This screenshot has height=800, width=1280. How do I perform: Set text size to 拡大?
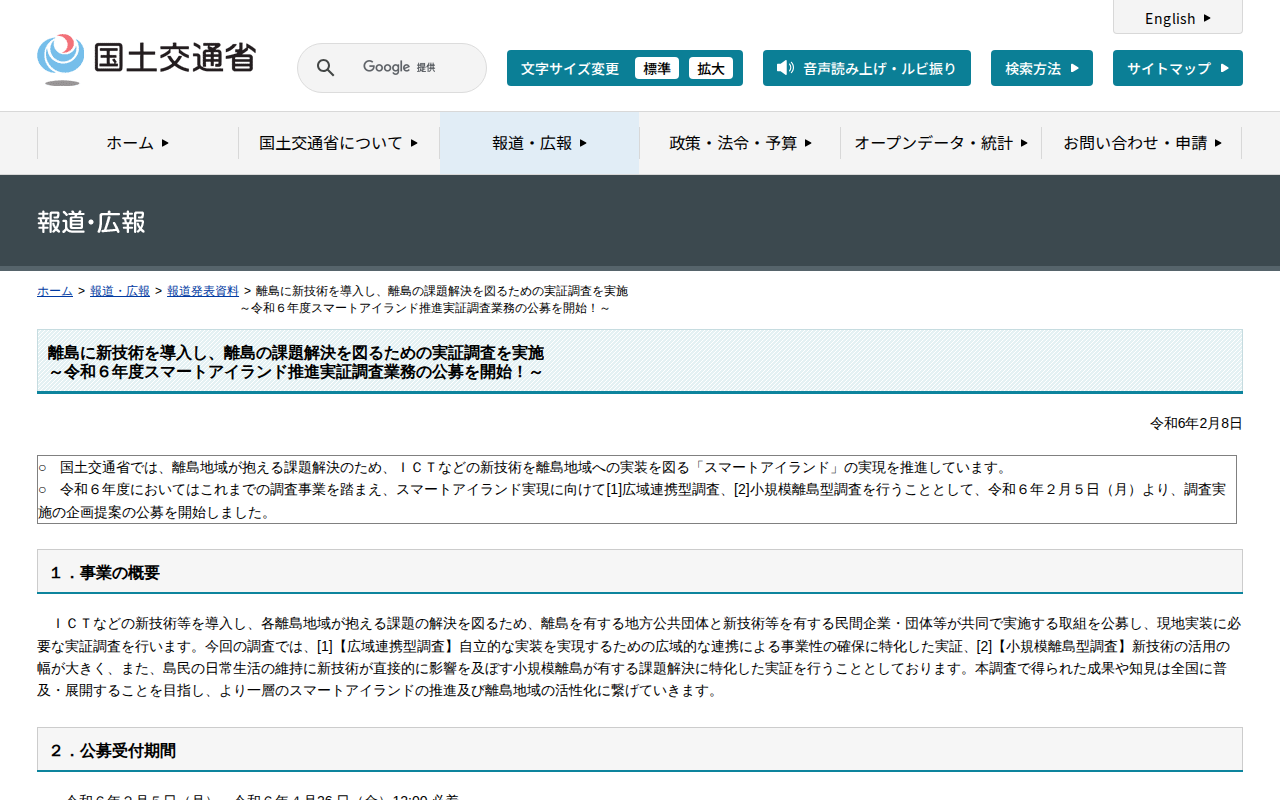coord(711,68)
